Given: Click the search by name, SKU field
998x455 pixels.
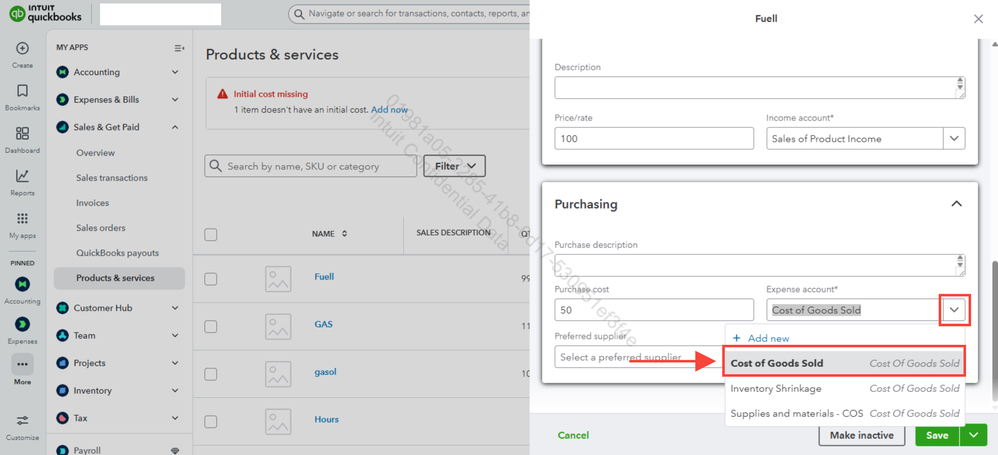Looking at the screenshot, I should pos(311,166).
